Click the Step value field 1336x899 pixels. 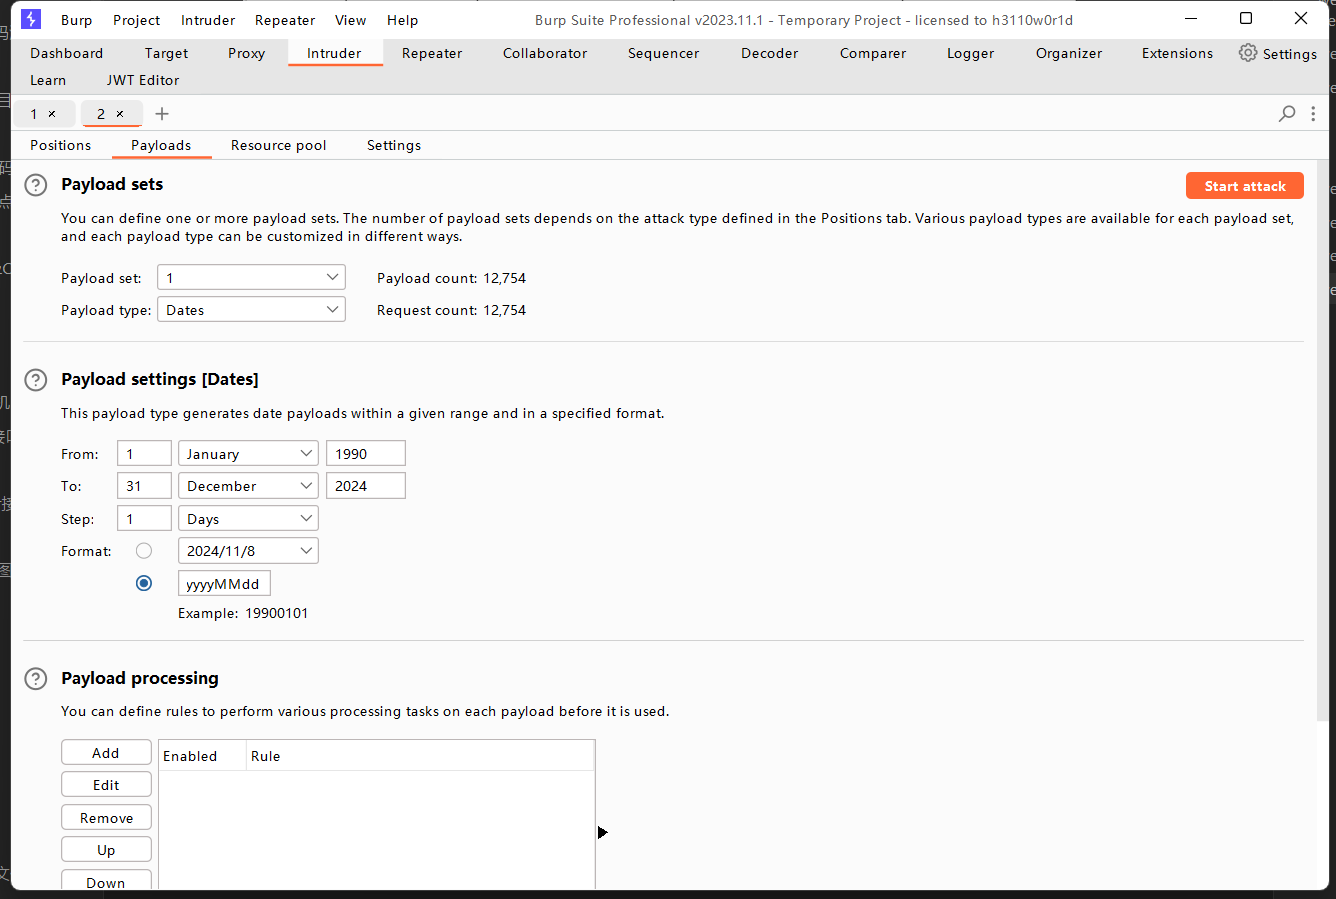click(144, 518)
